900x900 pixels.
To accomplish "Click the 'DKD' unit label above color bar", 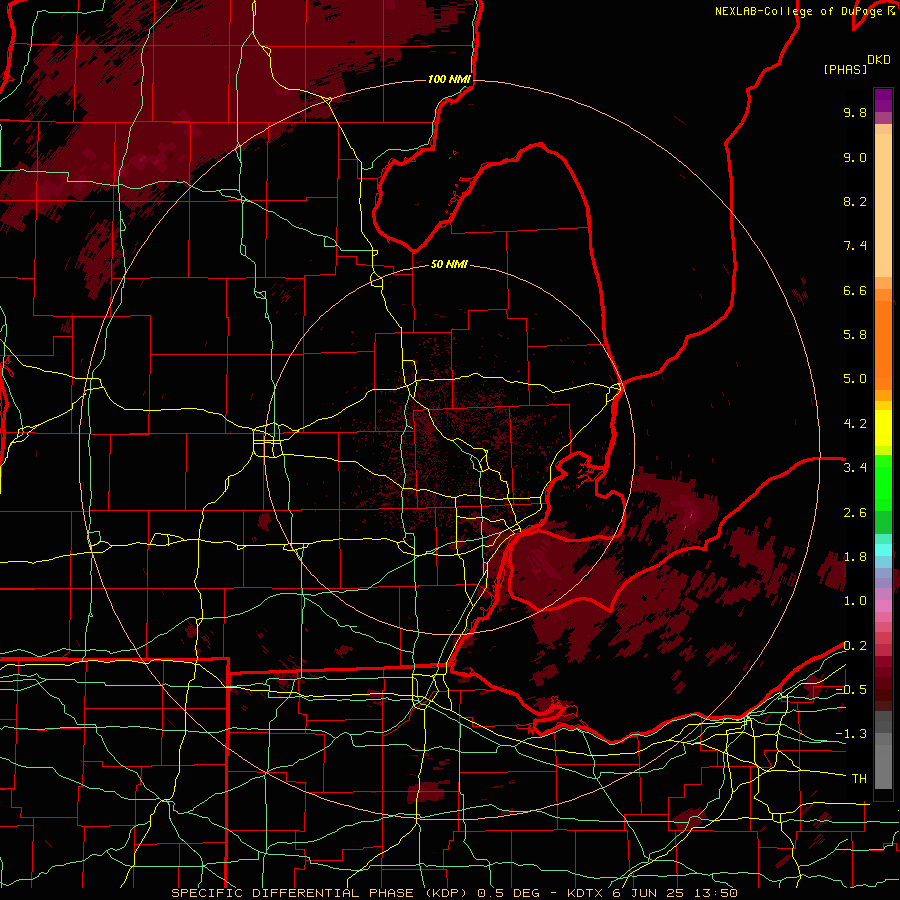I will coord(879,60).
